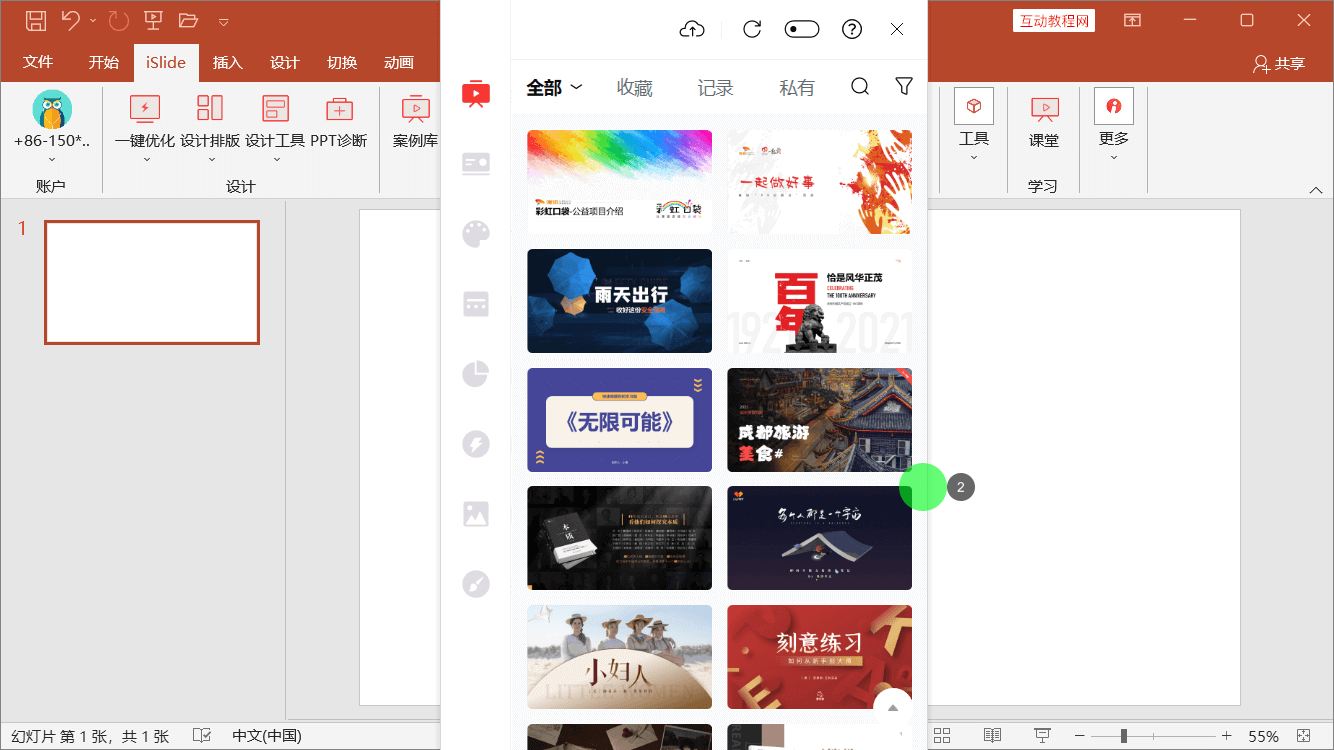This screenshot has height=750, width=1334.
Task: Expand Customize Quick Access Toolbar arrow
Action: 223,22
